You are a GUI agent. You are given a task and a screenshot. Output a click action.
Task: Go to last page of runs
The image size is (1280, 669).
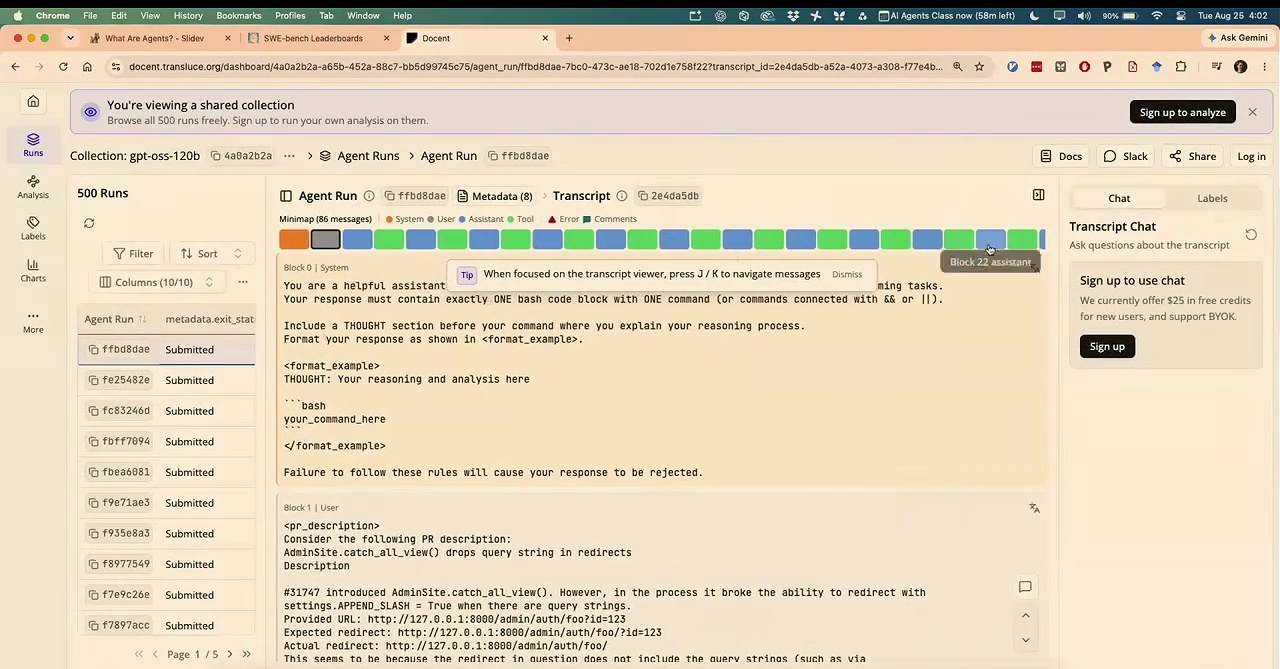pos(246,654)
